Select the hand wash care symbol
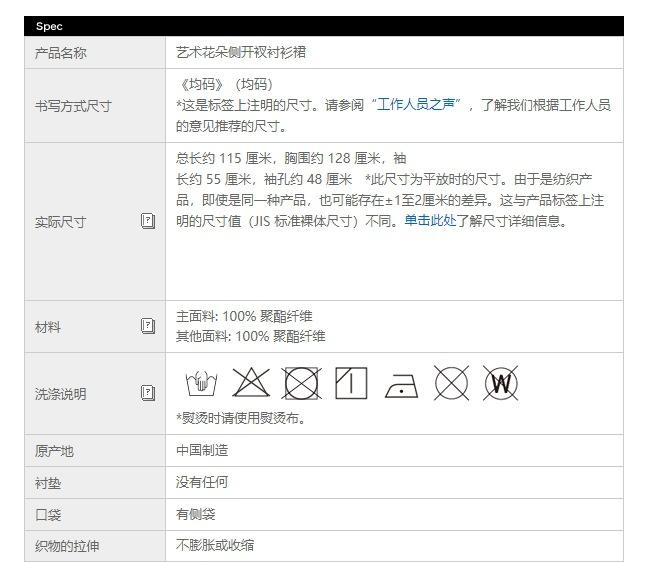The height and width of the screenshot is (562, 648). 201,383
